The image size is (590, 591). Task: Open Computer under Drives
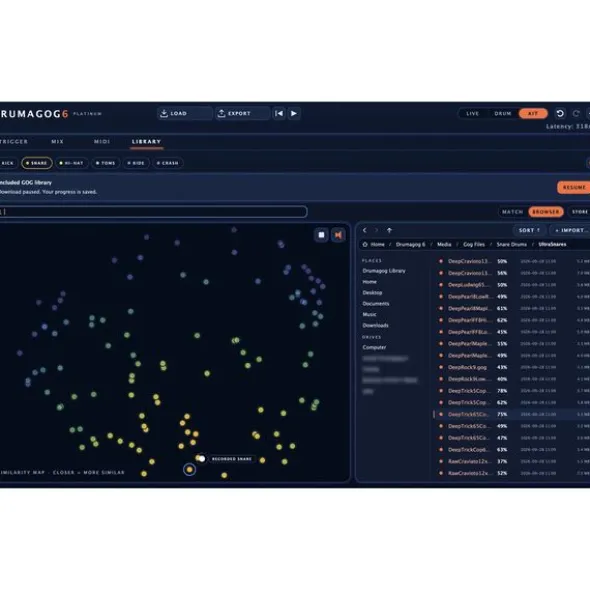(x=374, y=347)
